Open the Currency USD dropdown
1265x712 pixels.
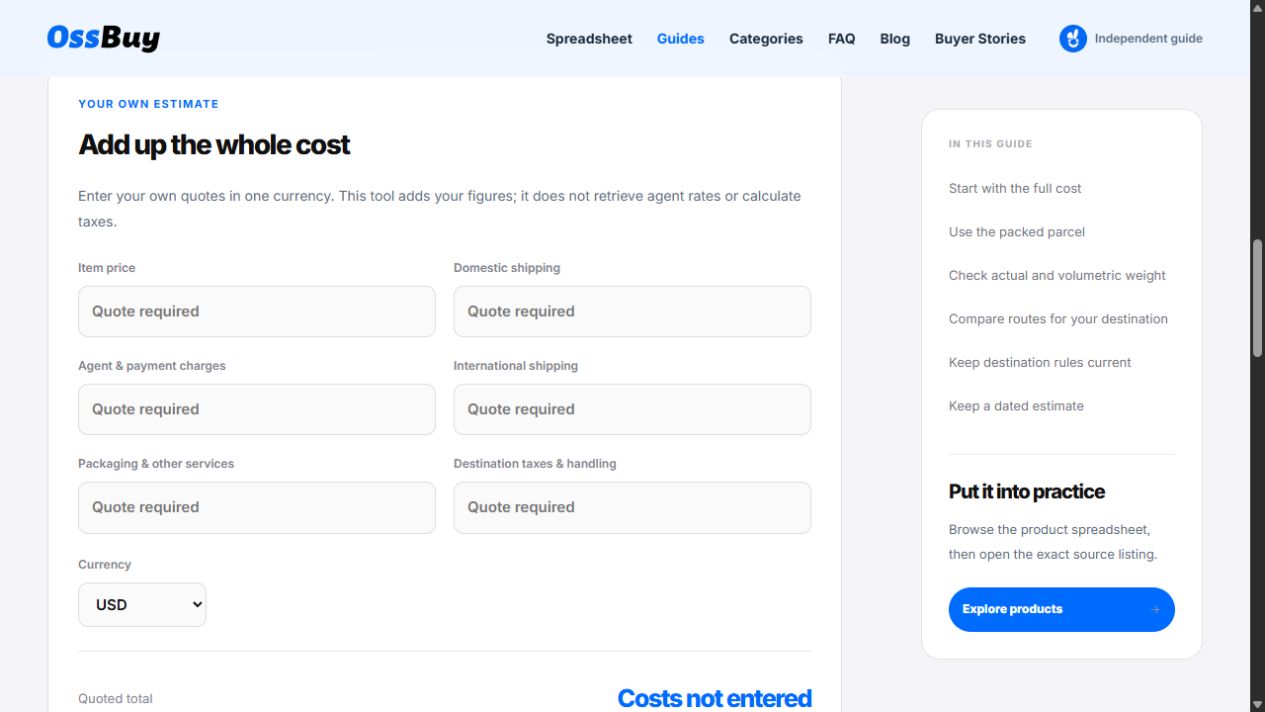pyautogui.click(x=142, y=605)
